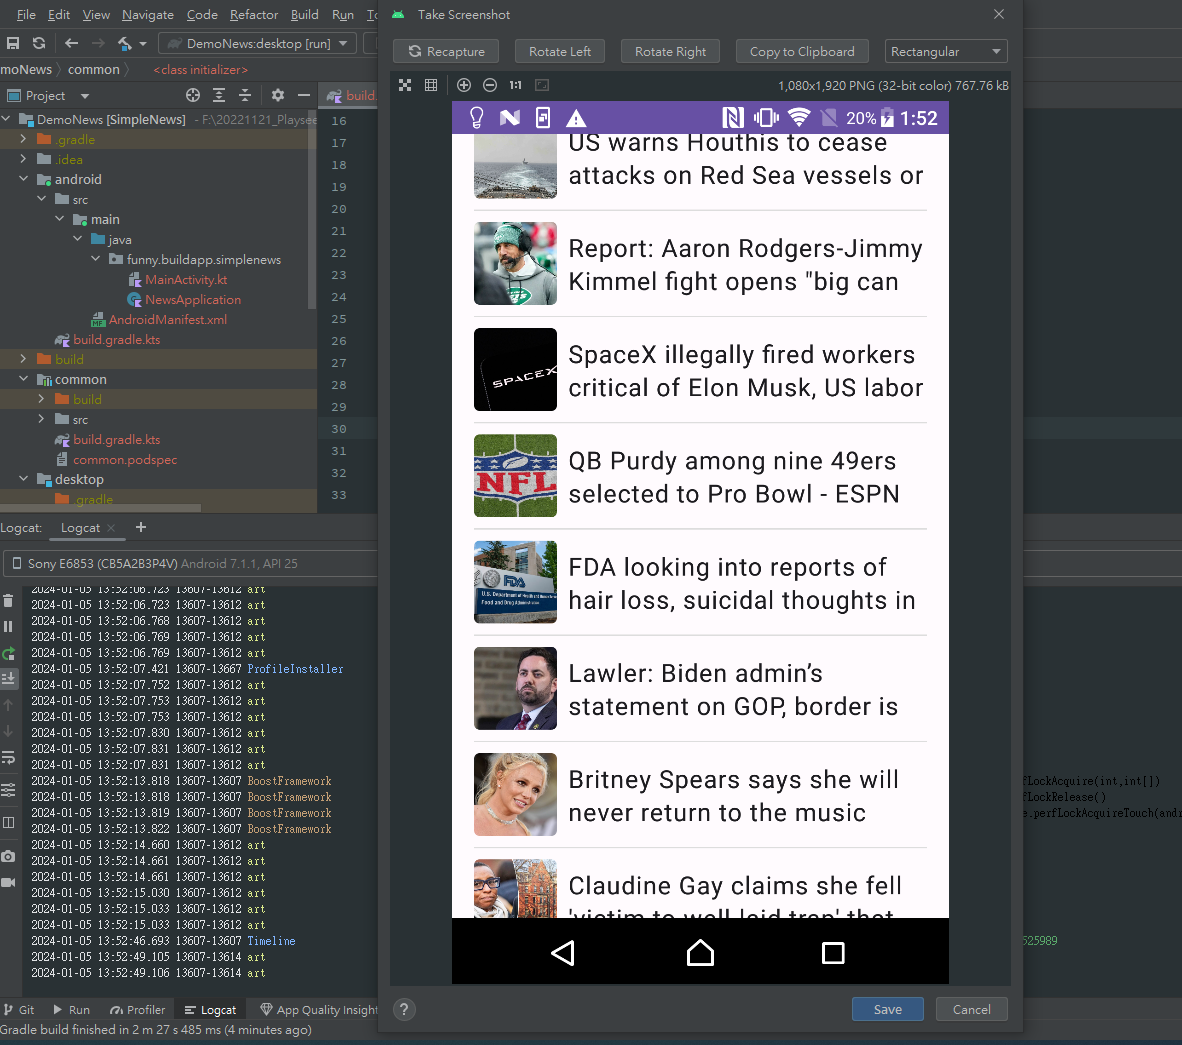The width and height of the screenshot is (1182, 1045).
Task: Navigate back with the left arrow icon
Action: click(72, 43)
